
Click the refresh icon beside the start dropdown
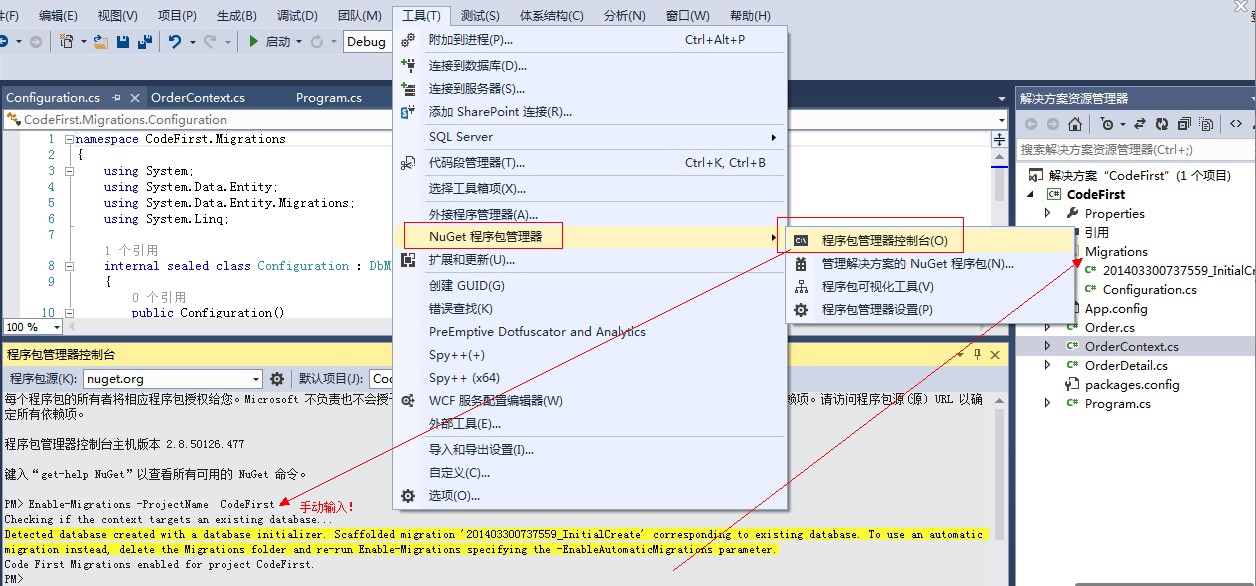coord(317,41)
